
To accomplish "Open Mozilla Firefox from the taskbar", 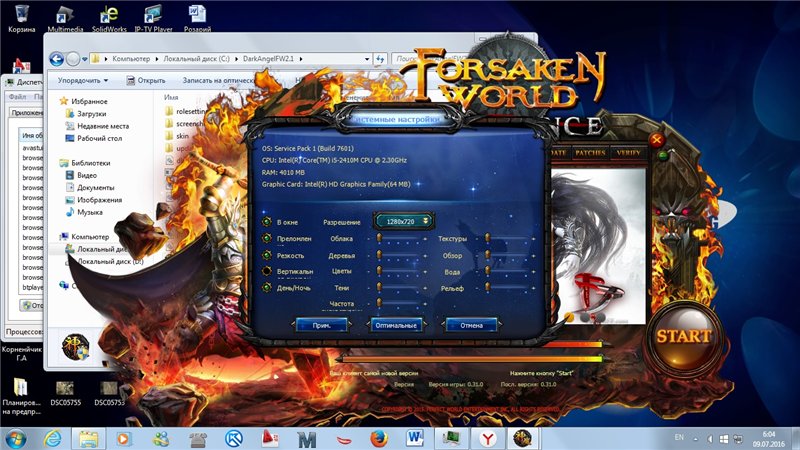I will (379, 439).
